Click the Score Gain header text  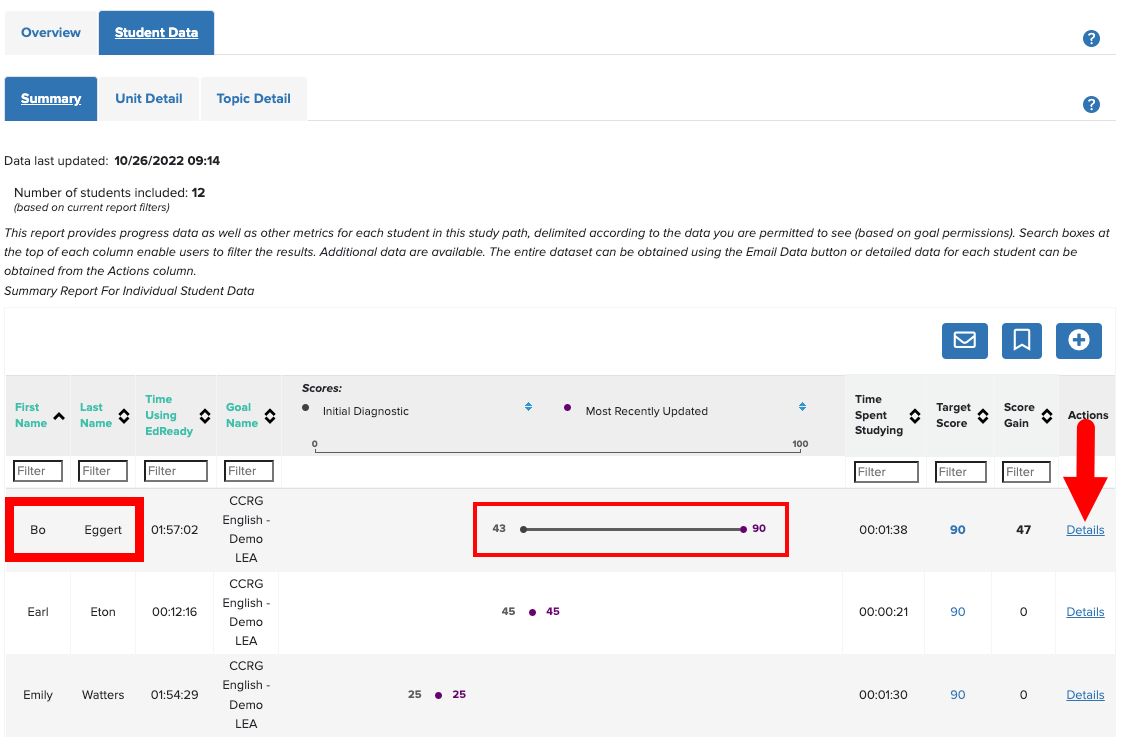pos(1019,415)
